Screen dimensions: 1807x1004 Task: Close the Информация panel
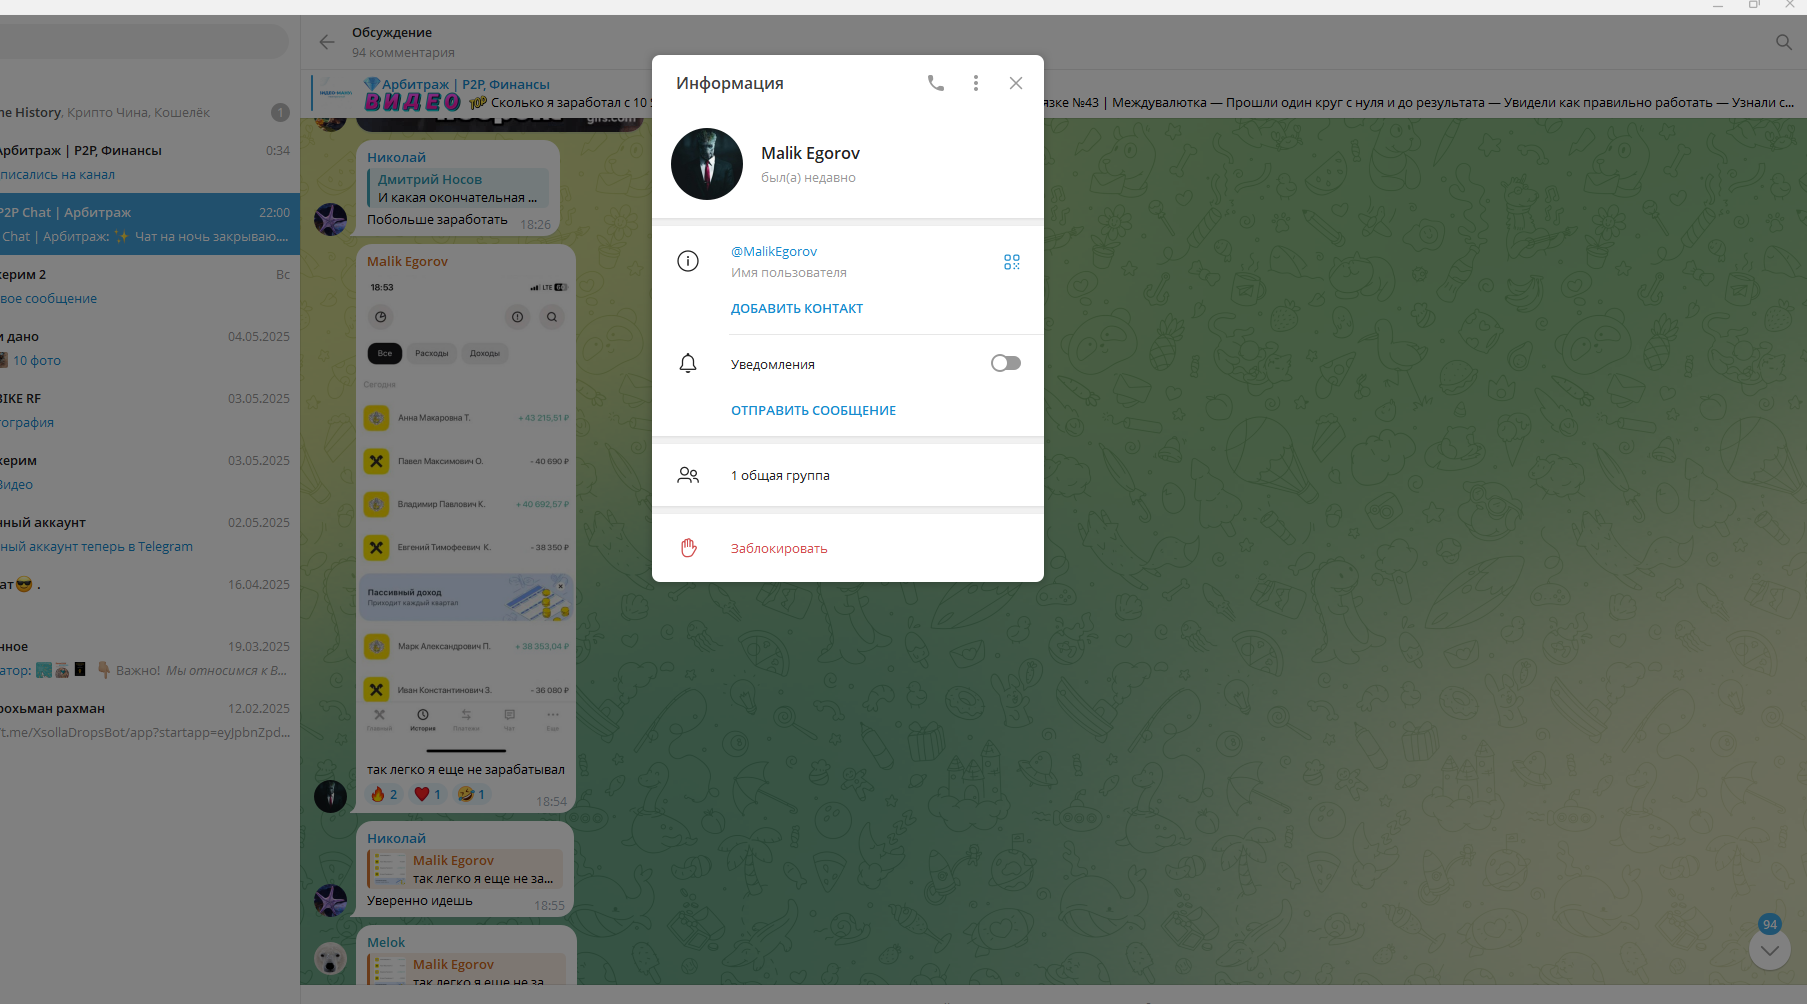coord(1016,83)
